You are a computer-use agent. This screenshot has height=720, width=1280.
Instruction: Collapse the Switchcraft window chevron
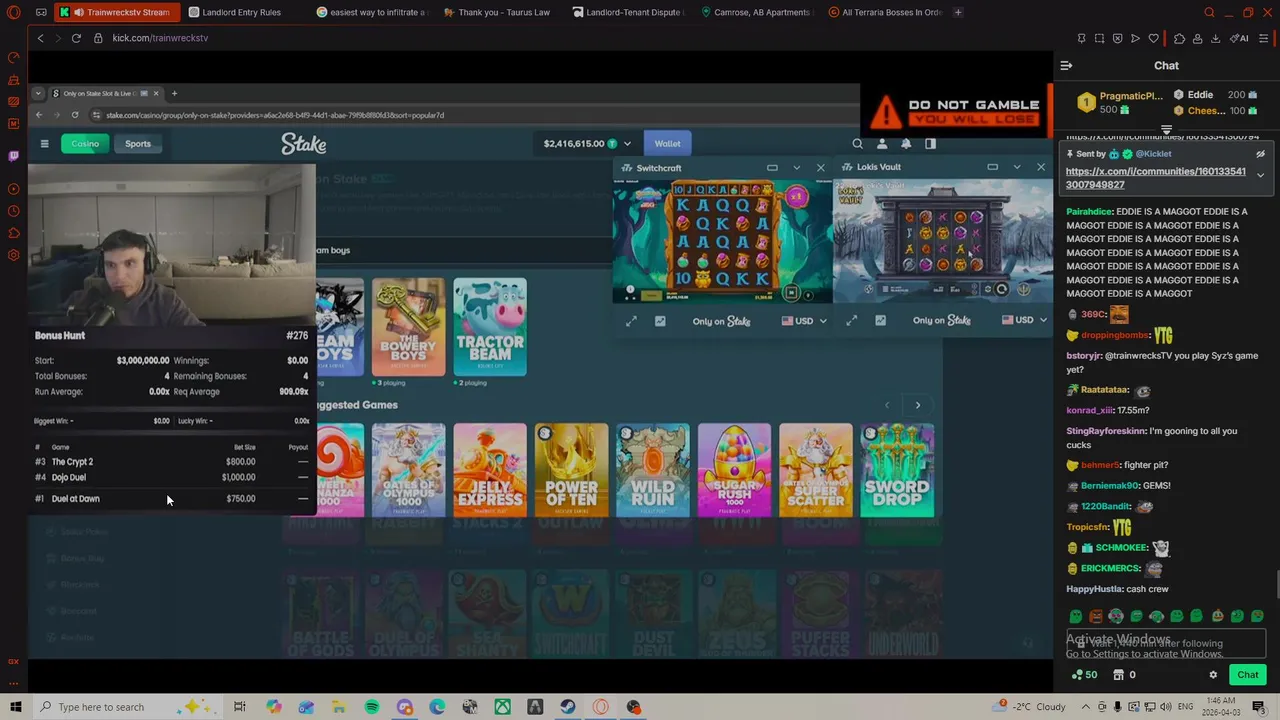796,168
